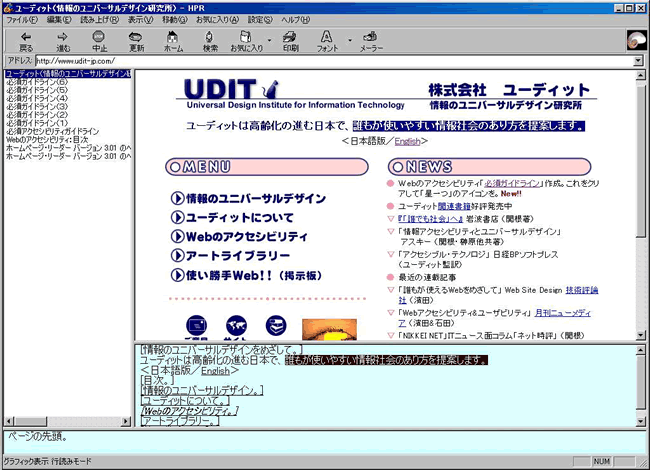Click the 必須ガイドライン link in NEWS

[x=512, y=183]
